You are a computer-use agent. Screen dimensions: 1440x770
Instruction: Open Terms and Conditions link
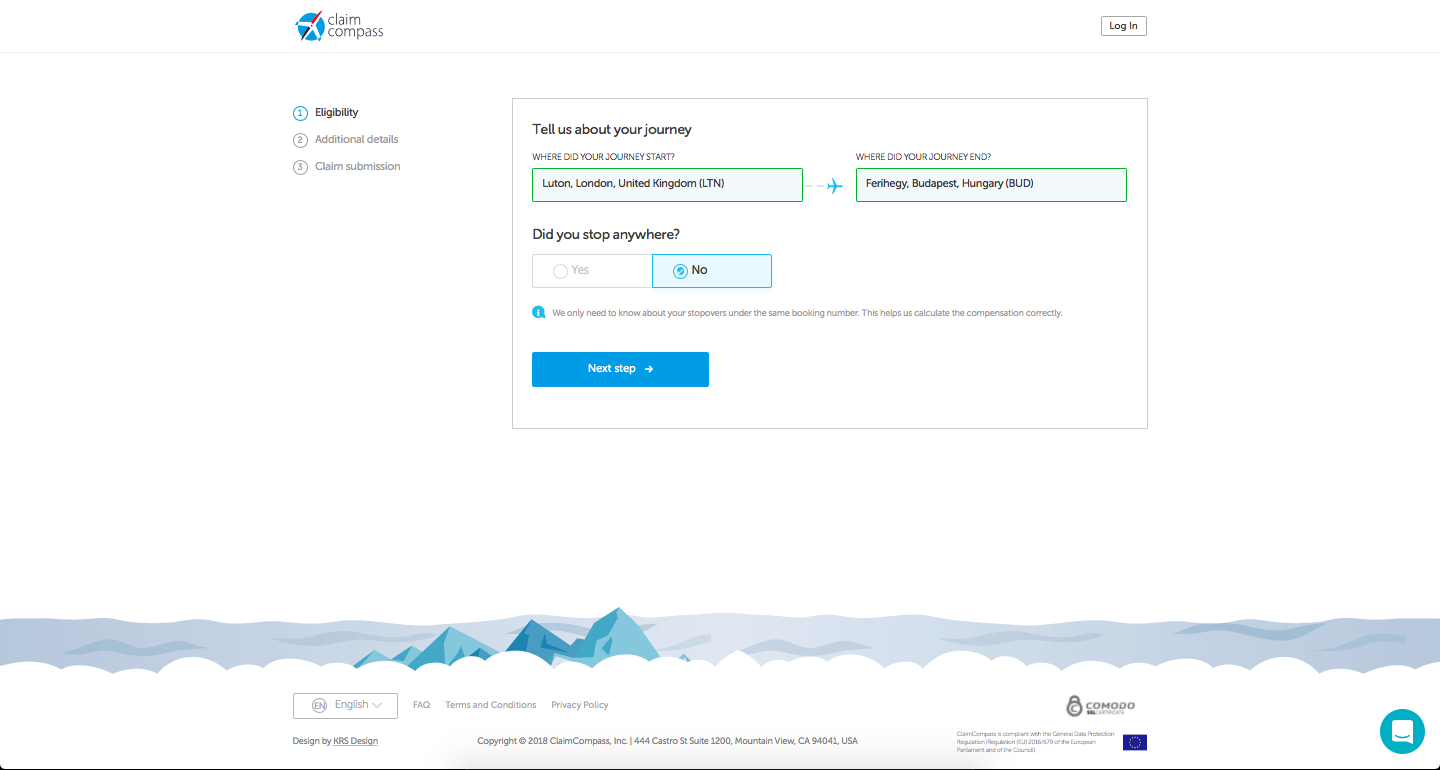[x=490, y=705]
